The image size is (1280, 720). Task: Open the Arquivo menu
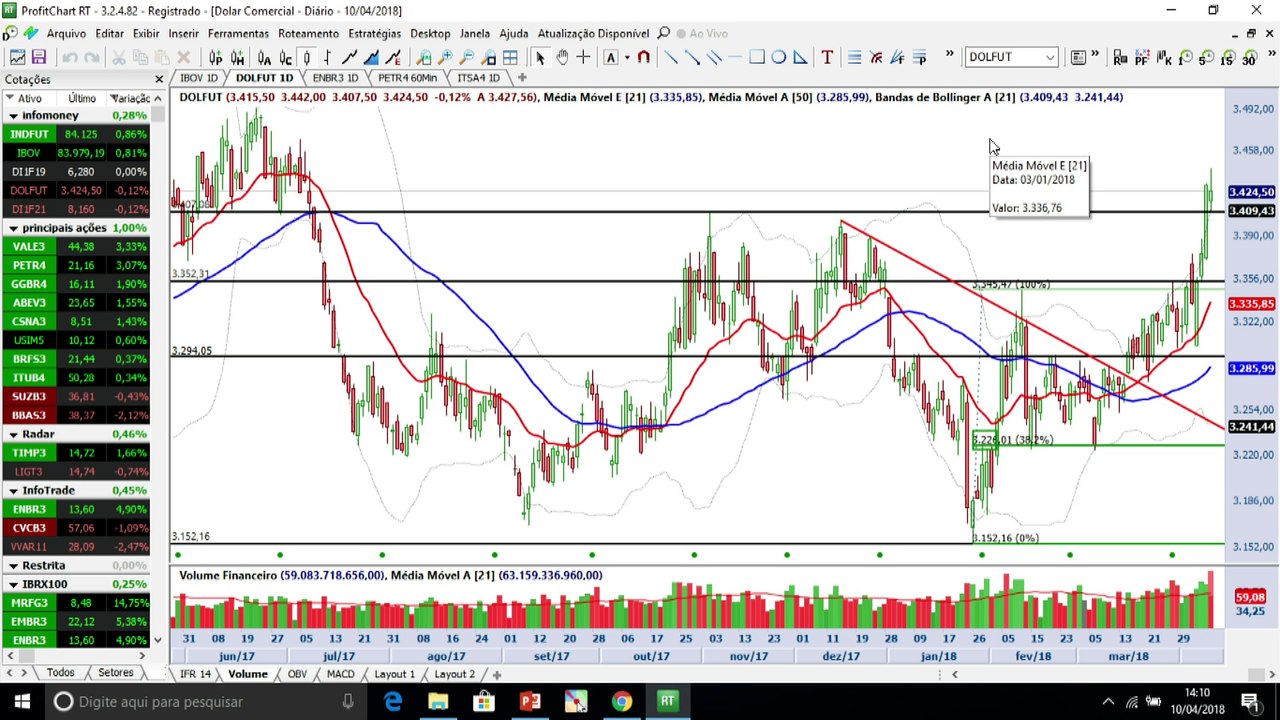(66, 33)
